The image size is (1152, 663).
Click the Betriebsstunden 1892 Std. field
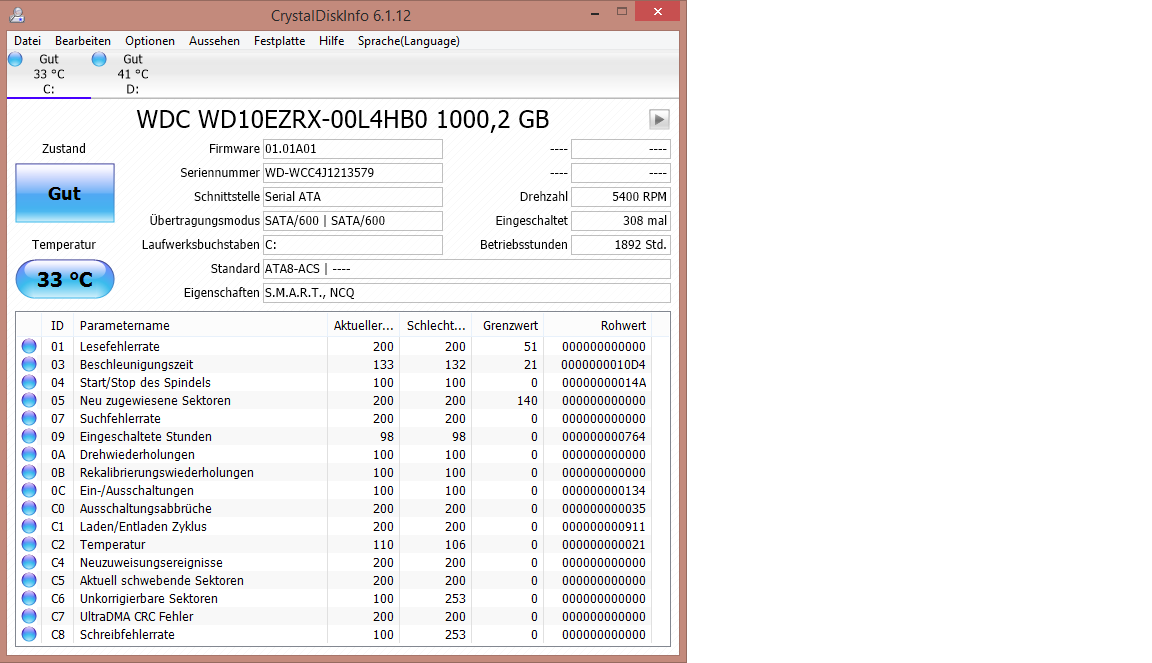pos(621,245)
